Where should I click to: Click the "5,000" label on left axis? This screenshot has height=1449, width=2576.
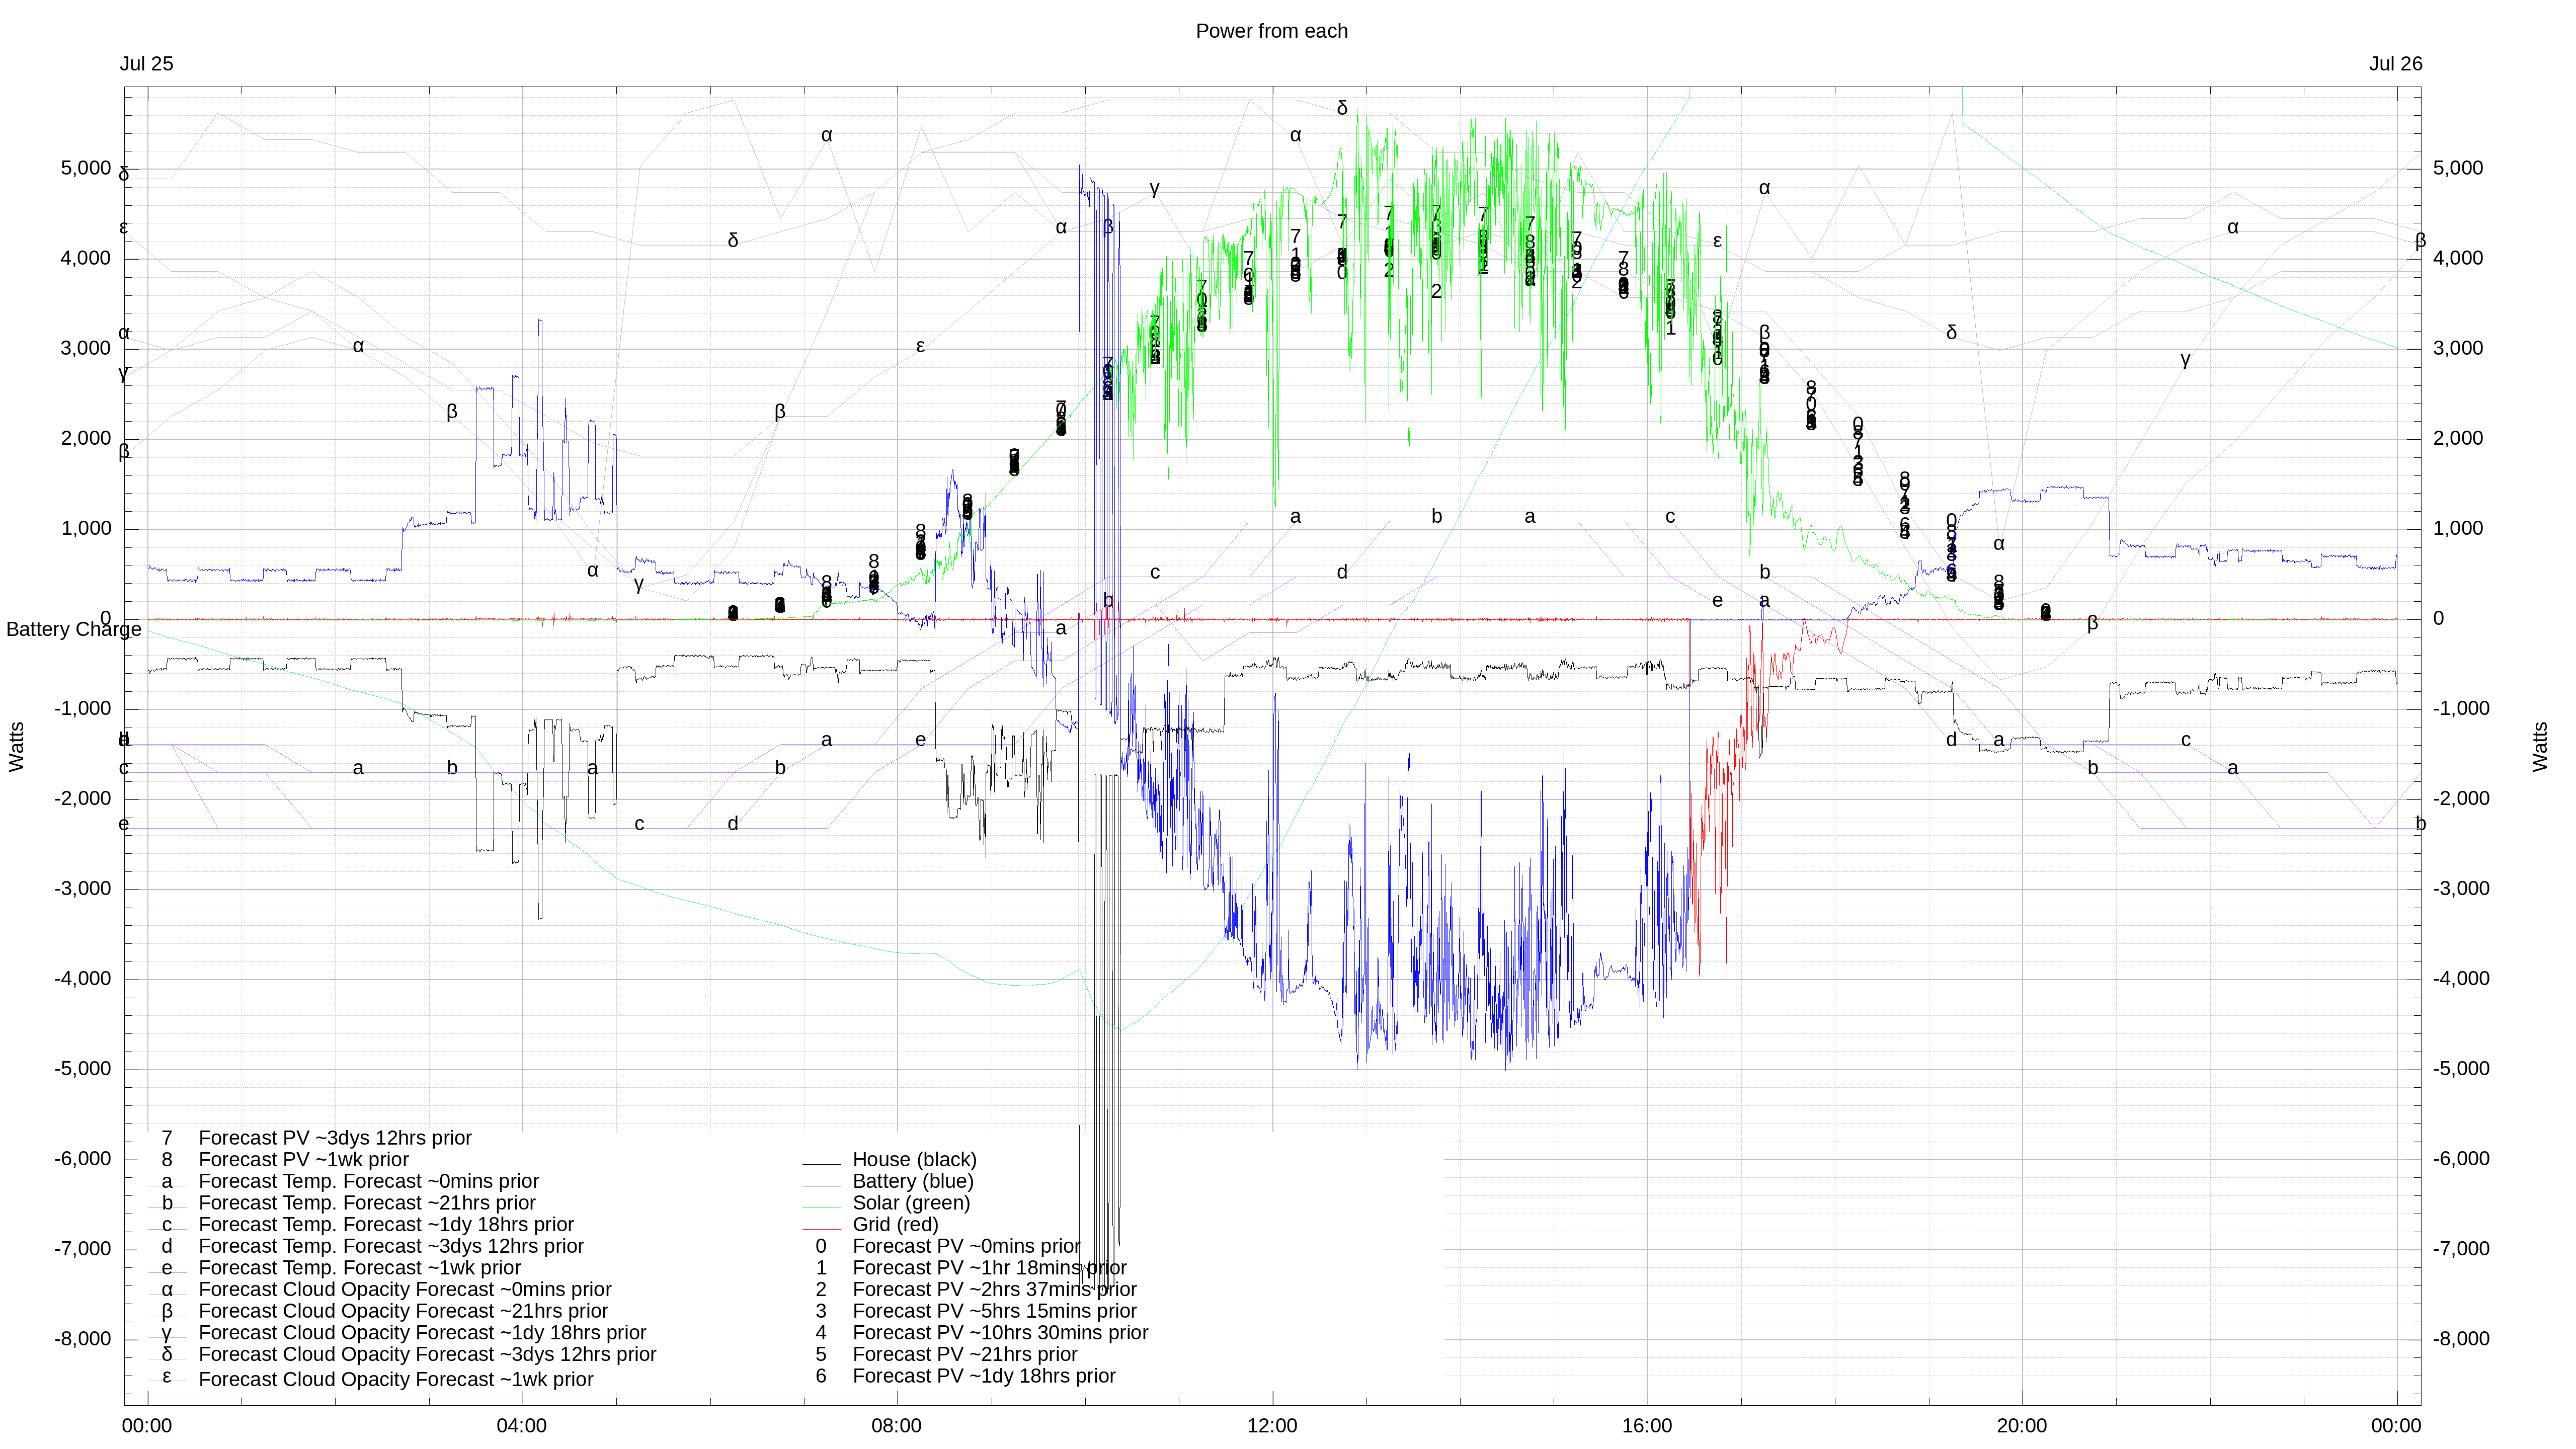pos(86,168)
